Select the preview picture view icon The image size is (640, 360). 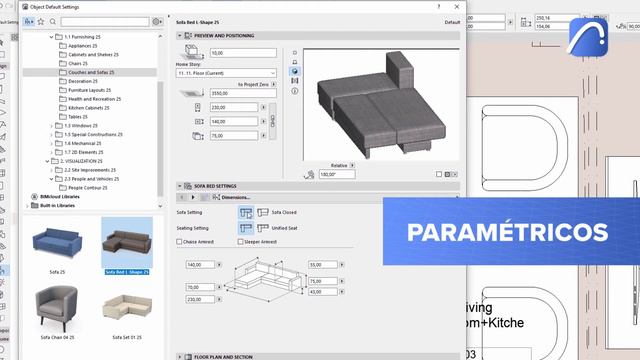tap(295, 81)
